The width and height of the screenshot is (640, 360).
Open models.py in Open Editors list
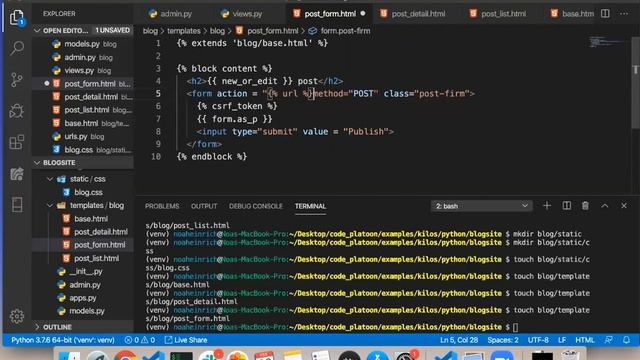pyautogui.click(x=82, y=44)
